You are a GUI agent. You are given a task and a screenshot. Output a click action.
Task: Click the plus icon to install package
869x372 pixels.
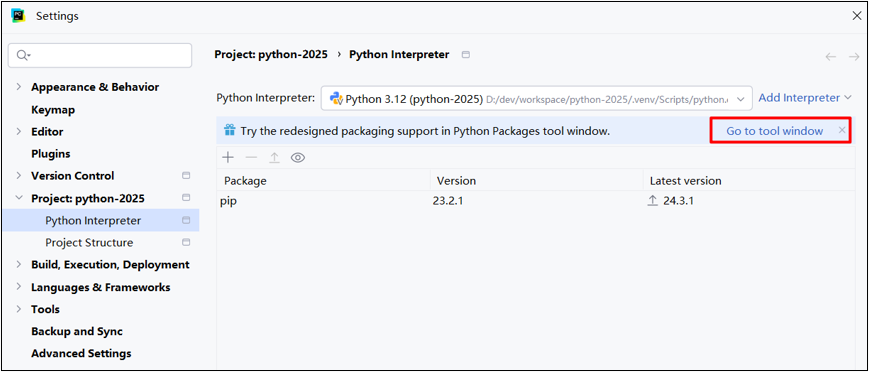228,157
